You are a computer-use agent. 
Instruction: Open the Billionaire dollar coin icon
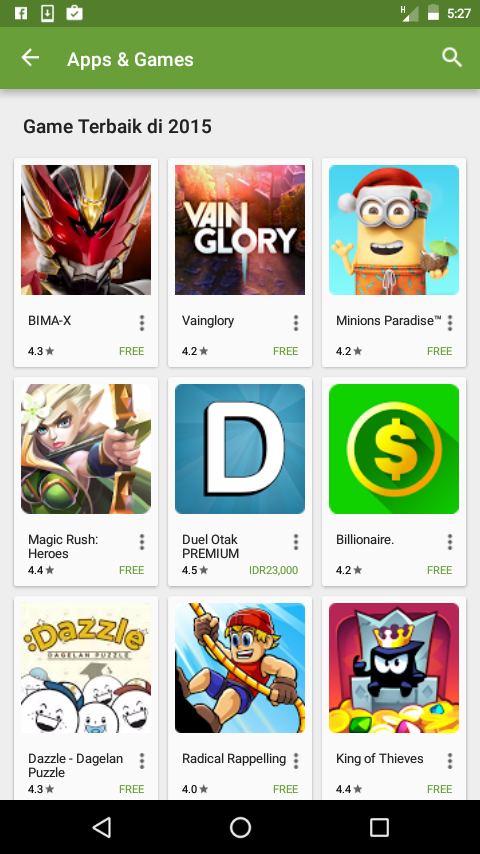pyautogui.click(x=394, y=449)
